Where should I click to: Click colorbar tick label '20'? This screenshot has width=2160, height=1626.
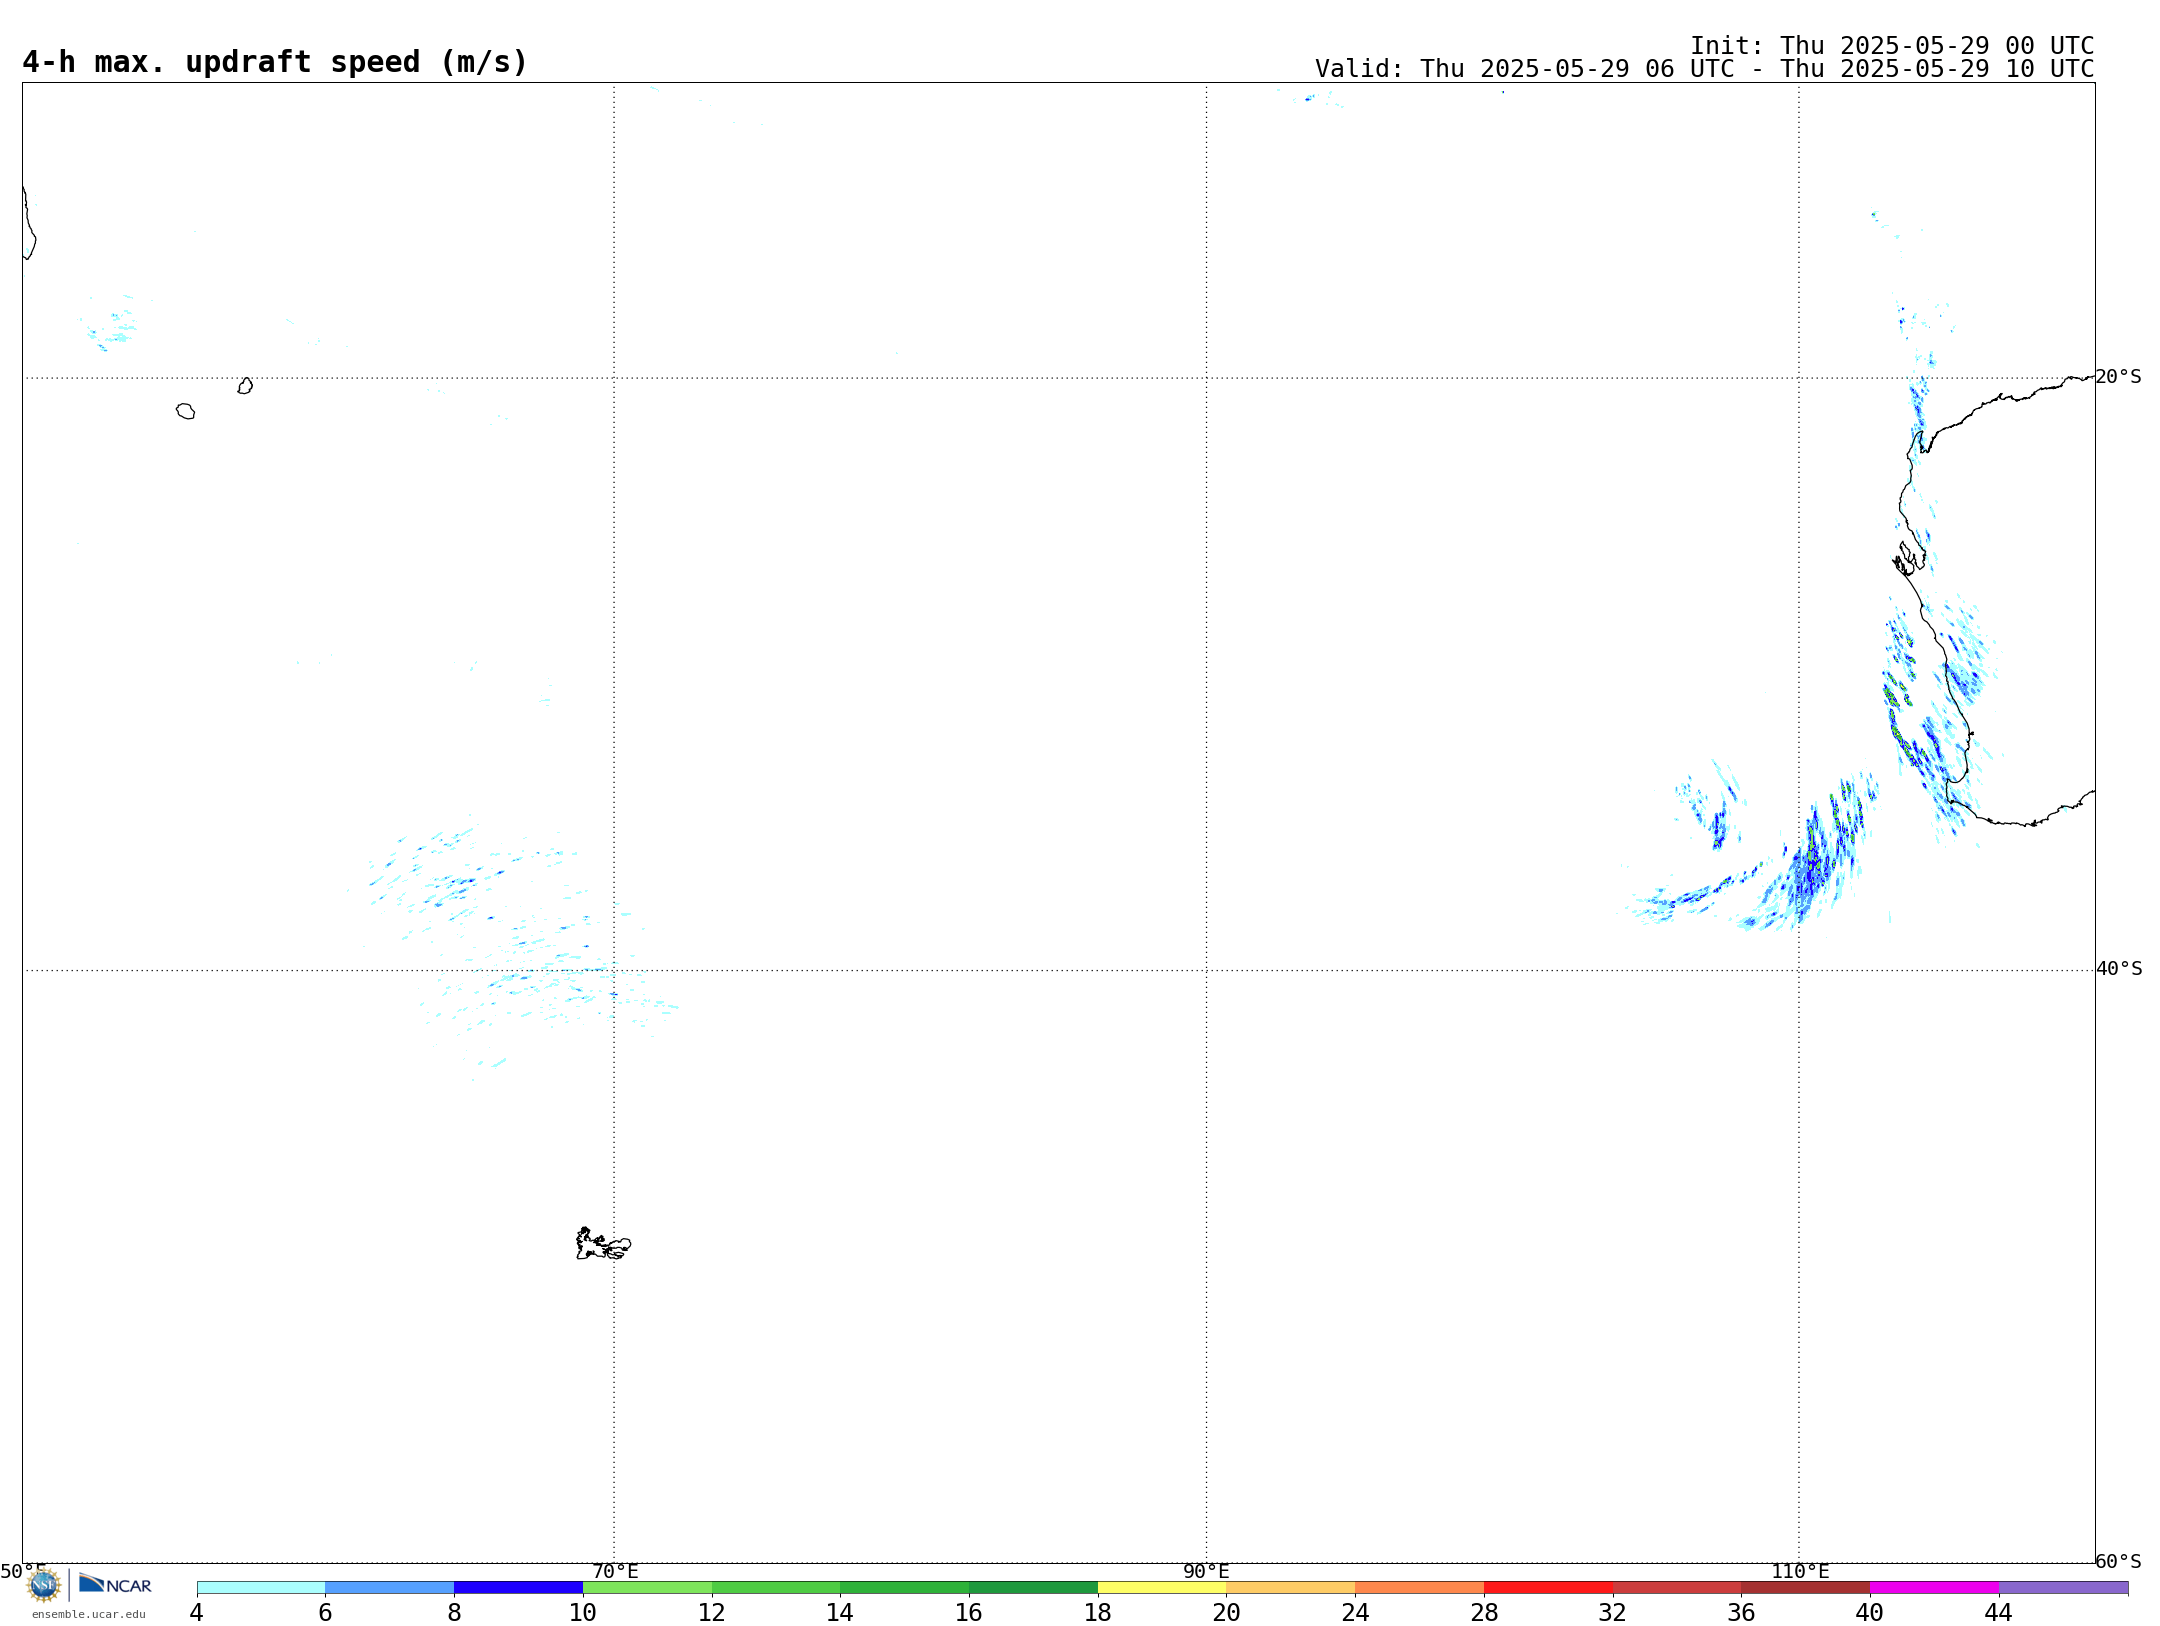pos(1227,1612)
